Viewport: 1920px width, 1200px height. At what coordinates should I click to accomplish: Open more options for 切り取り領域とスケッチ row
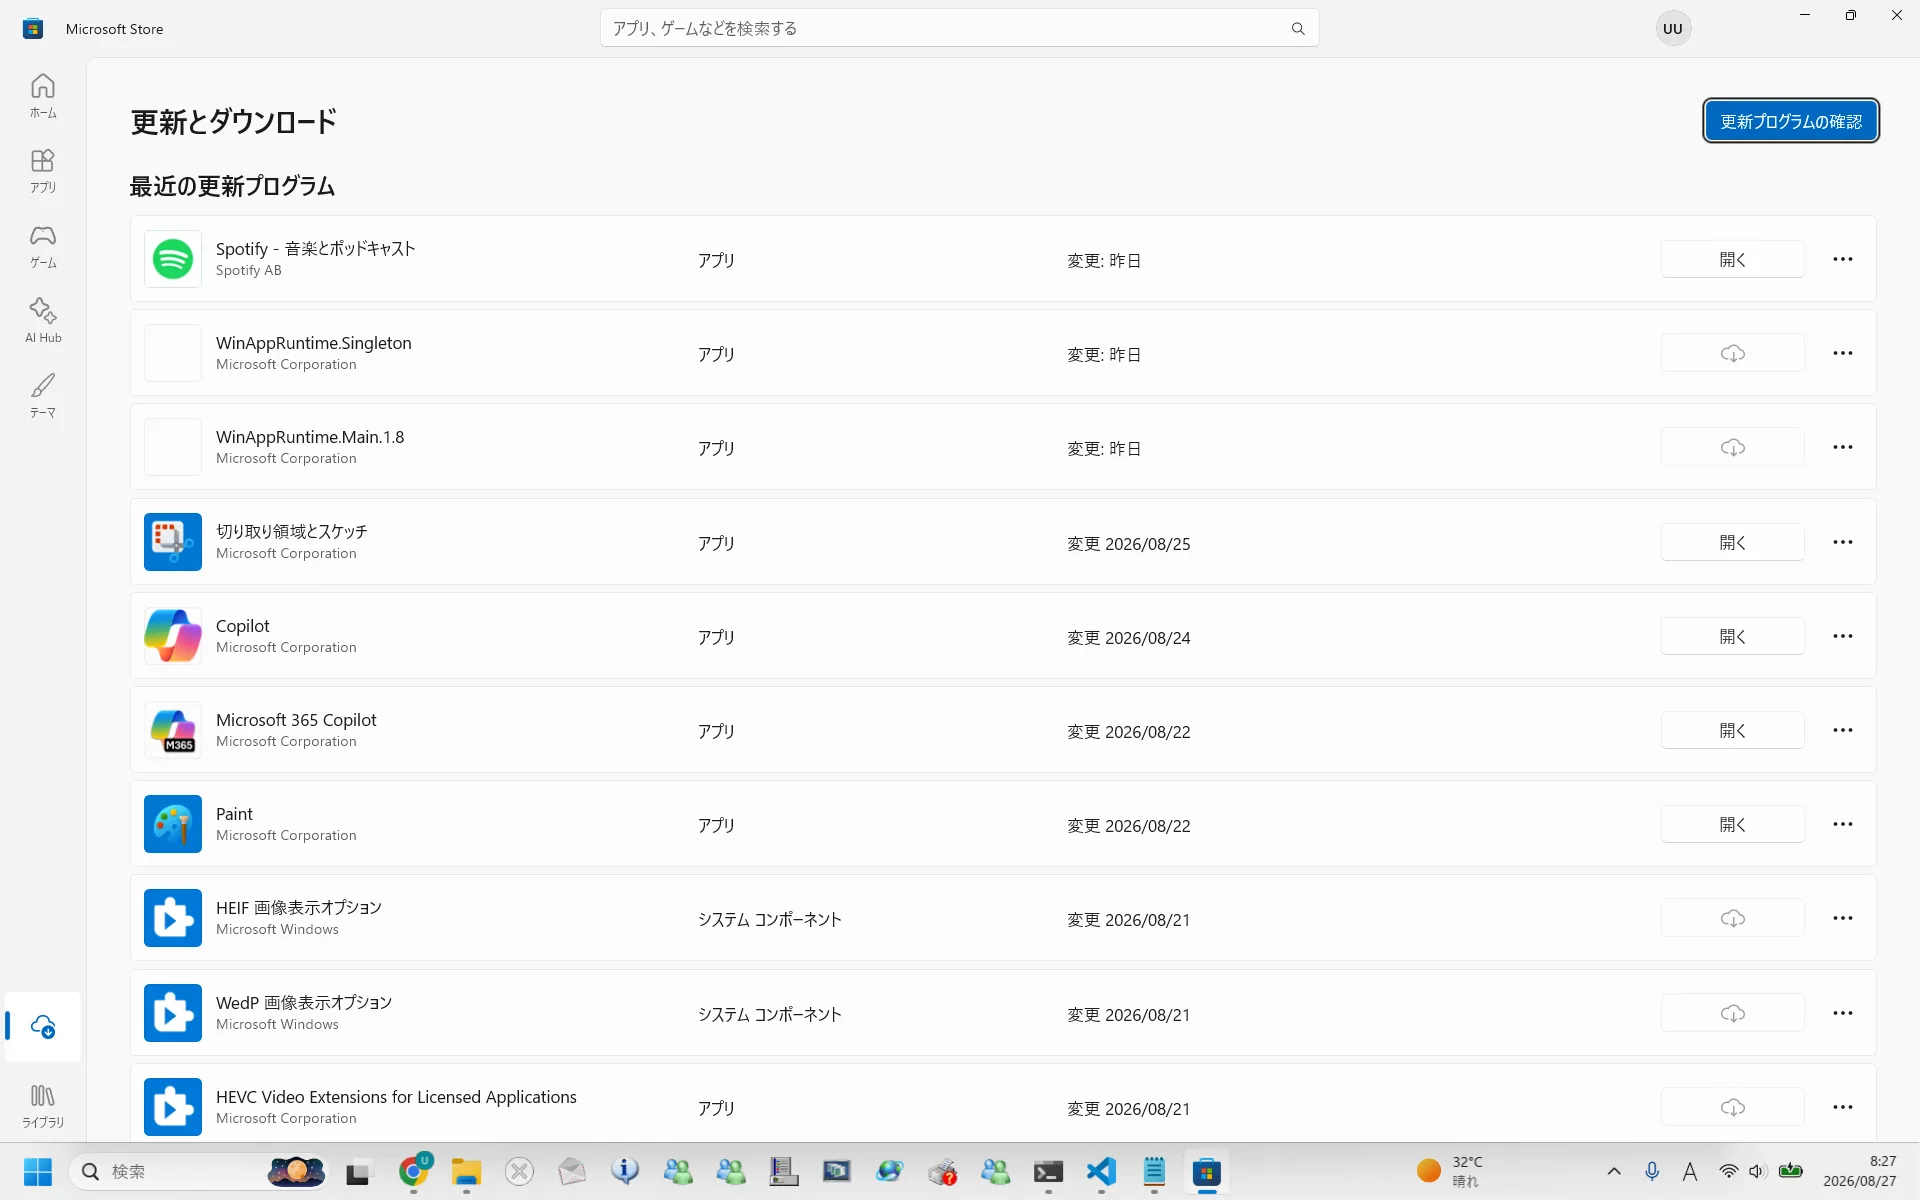[x=1843, y=542]
